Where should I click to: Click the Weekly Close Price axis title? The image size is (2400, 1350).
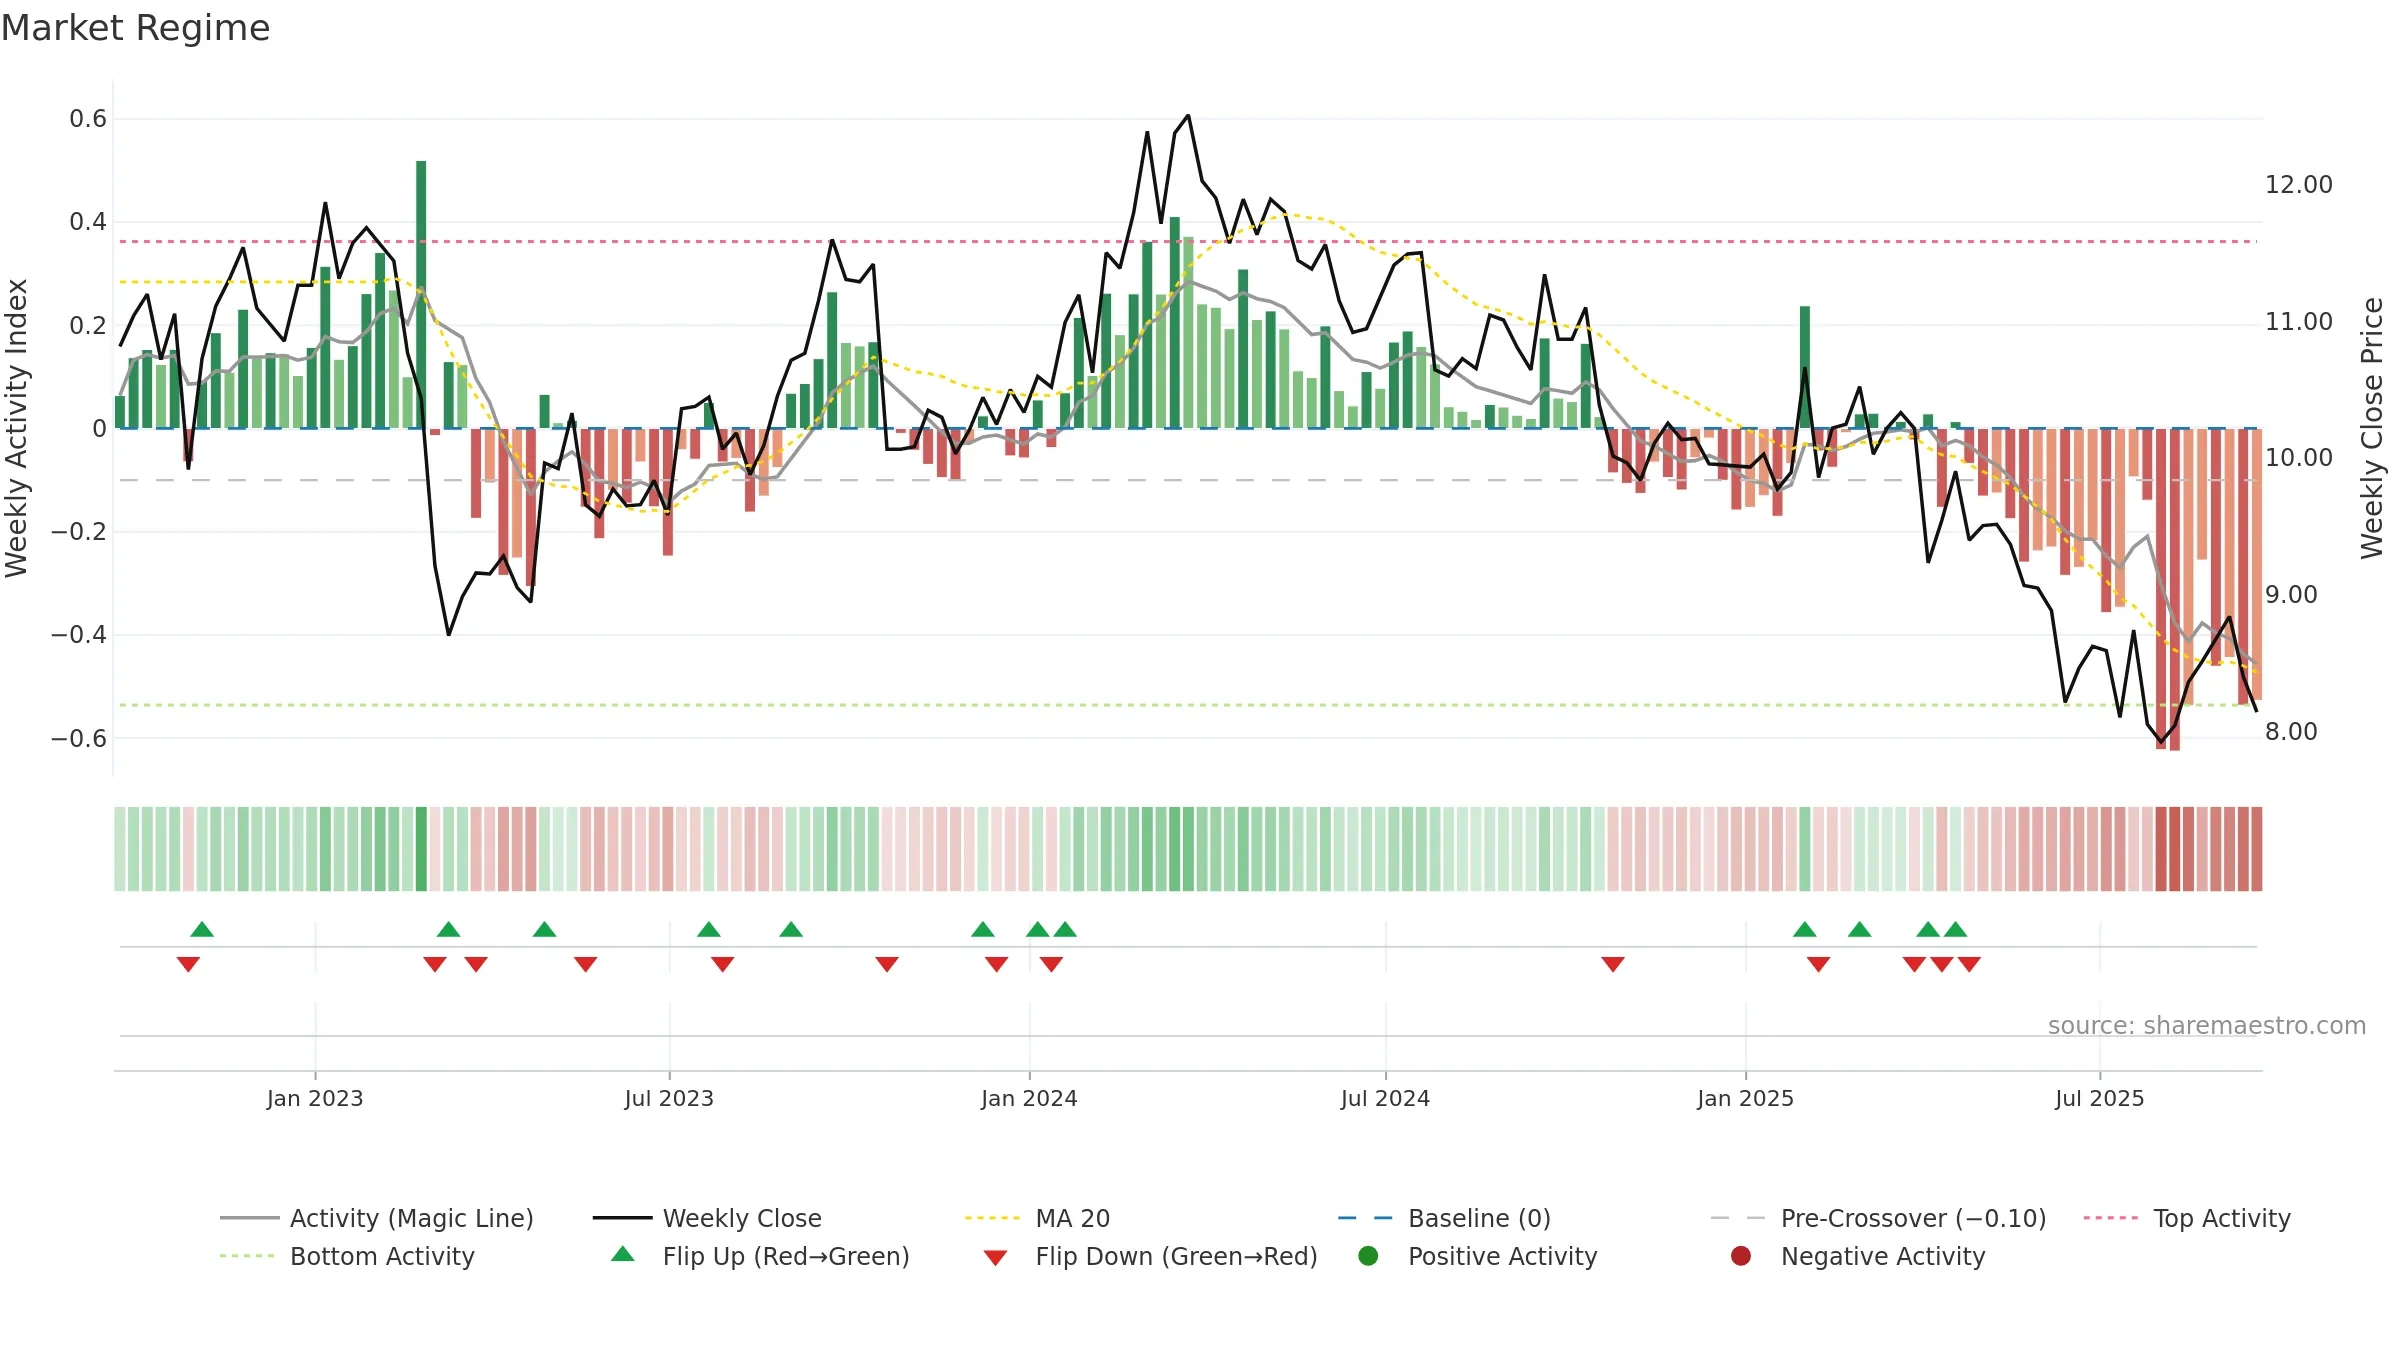(2372, 428)
